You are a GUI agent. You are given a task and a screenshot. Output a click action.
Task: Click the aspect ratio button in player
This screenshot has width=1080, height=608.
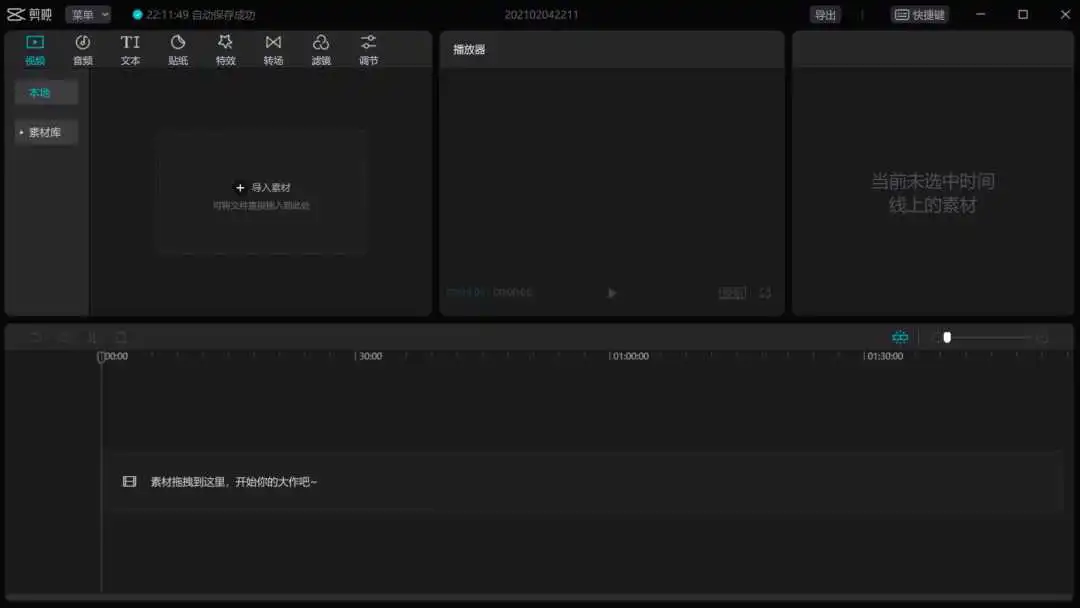tap(732, 293)
